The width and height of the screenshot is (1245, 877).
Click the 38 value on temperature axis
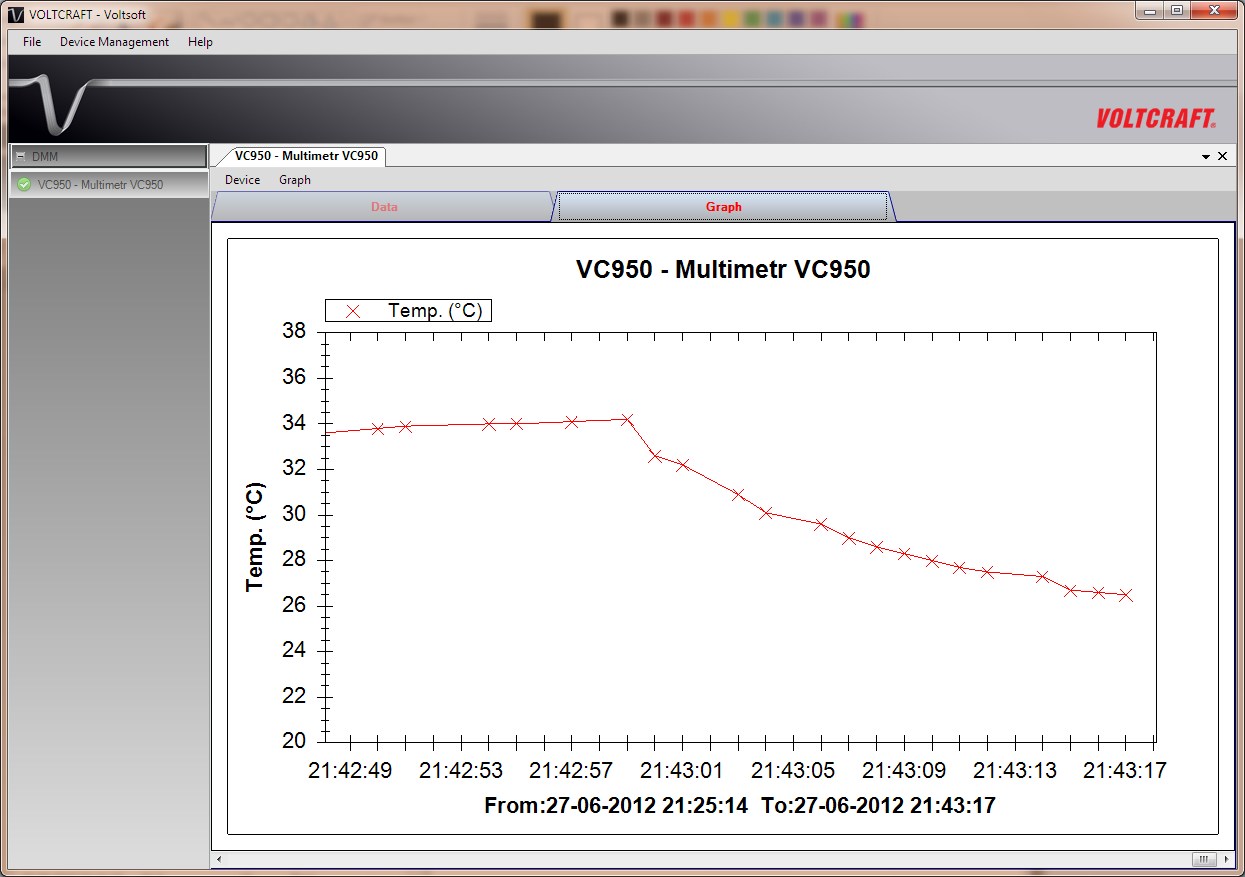click(294, 331)
